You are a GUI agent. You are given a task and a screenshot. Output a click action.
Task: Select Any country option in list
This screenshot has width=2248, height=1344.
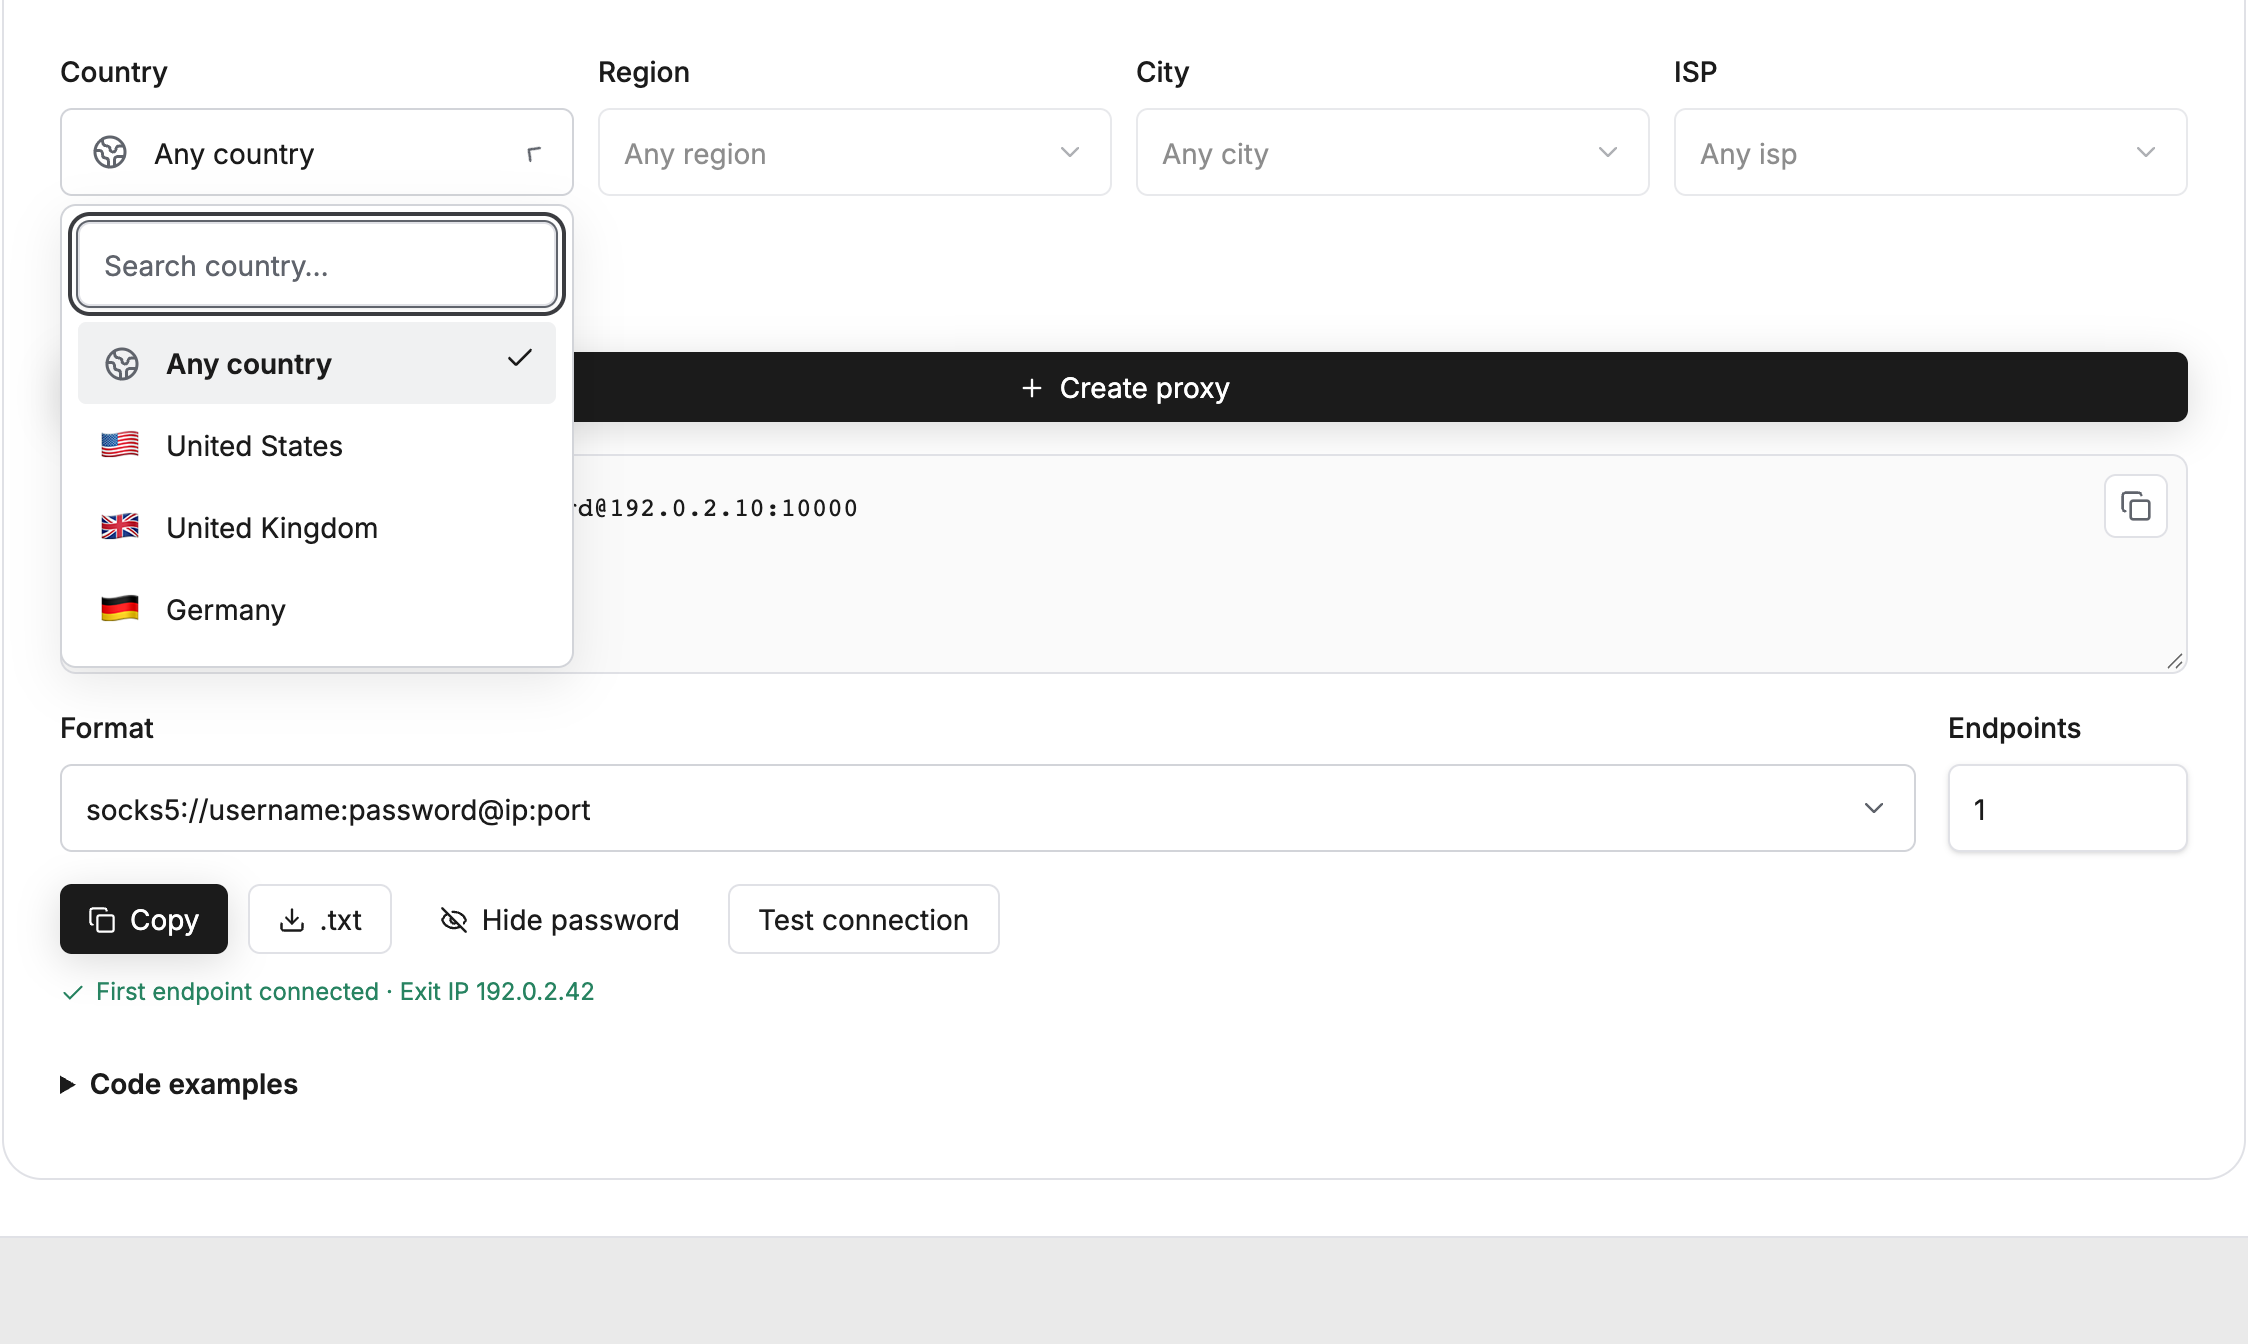316,363
